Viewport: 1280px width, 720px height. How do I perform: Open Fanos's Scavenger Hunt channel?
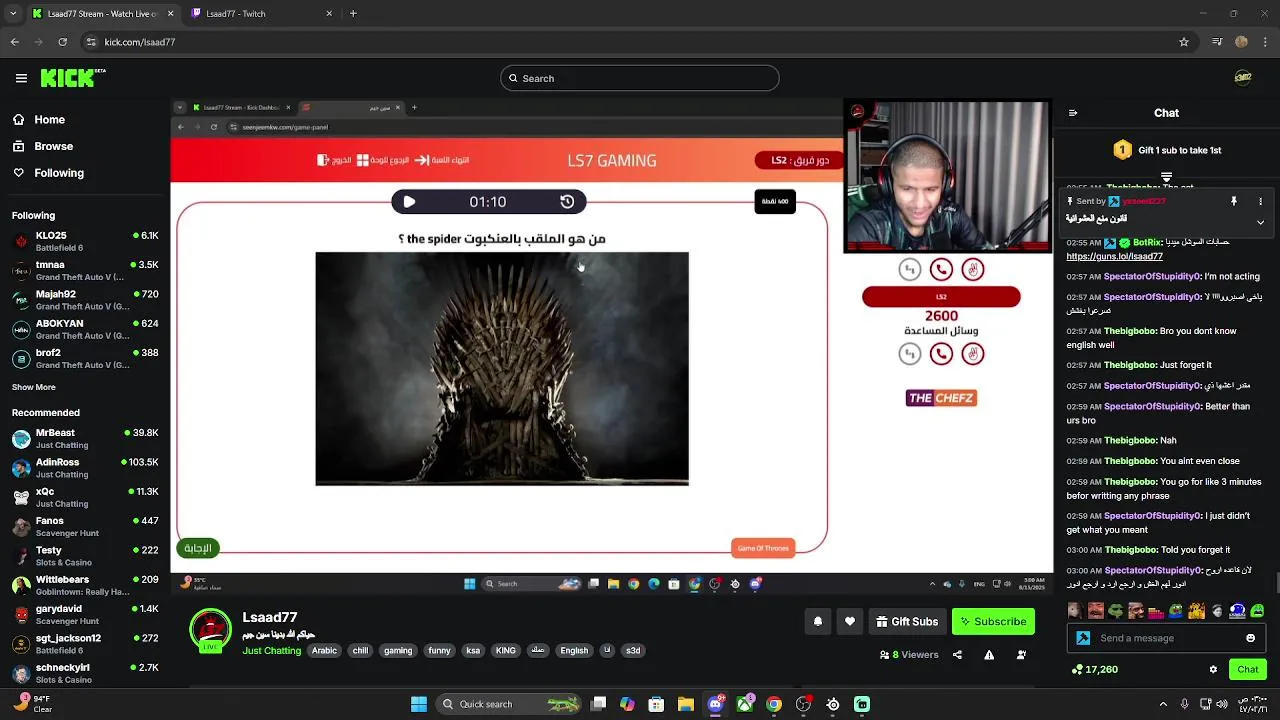tap(85, 527)
